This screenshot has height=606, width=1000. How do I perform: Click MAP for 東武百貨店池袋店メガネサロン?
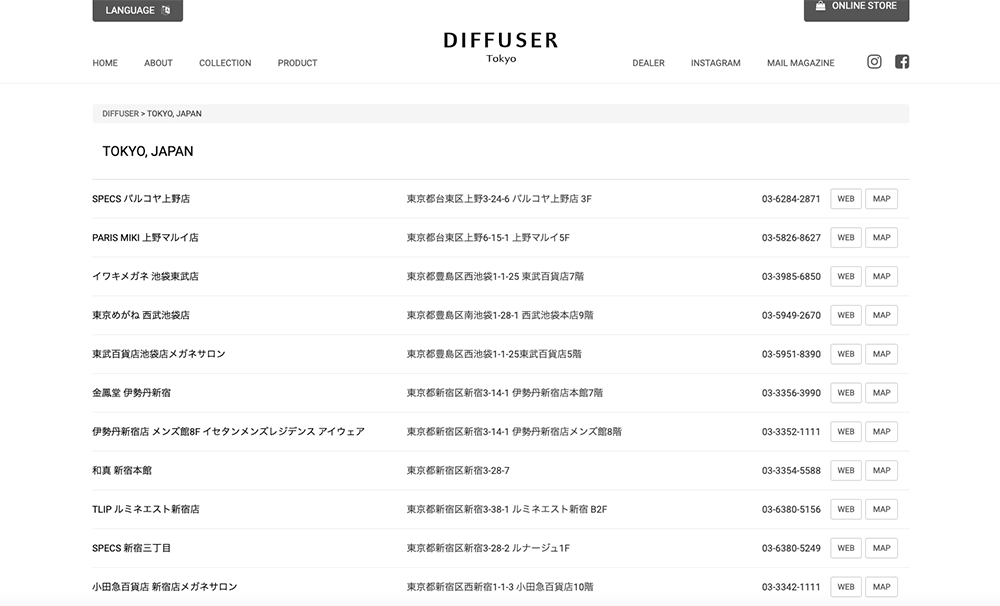click(x=881, y=354)
